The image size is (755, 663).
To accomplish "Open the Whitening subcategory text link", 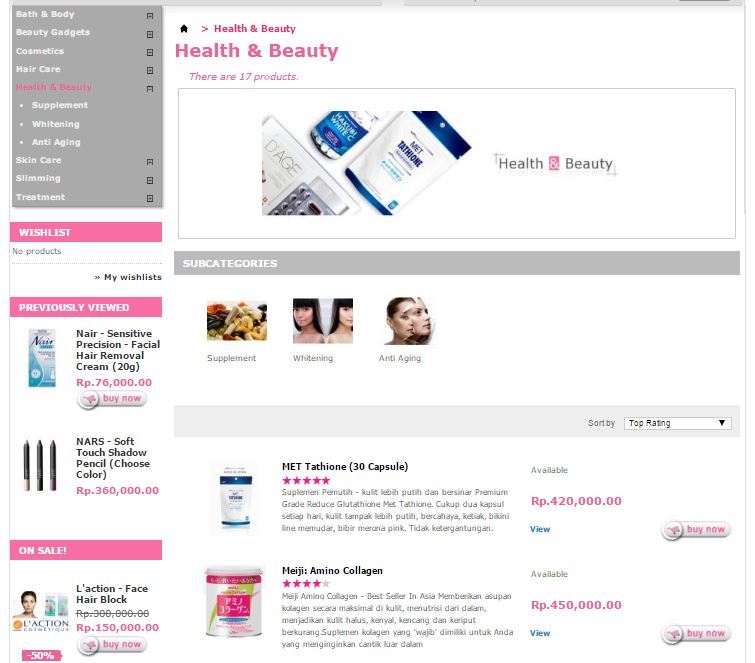I will [313, 358].
